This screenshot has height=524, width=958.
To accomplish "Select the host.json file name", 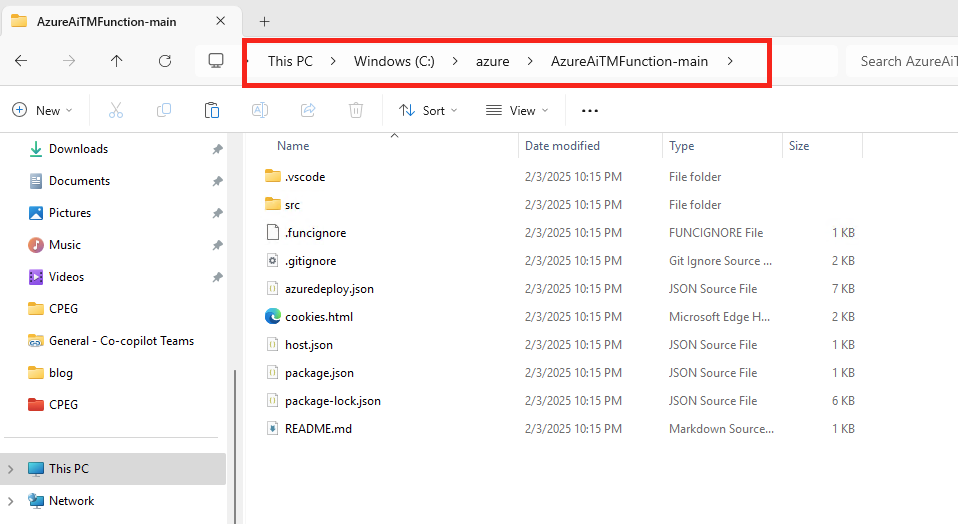I will click(x=309, y=345).
